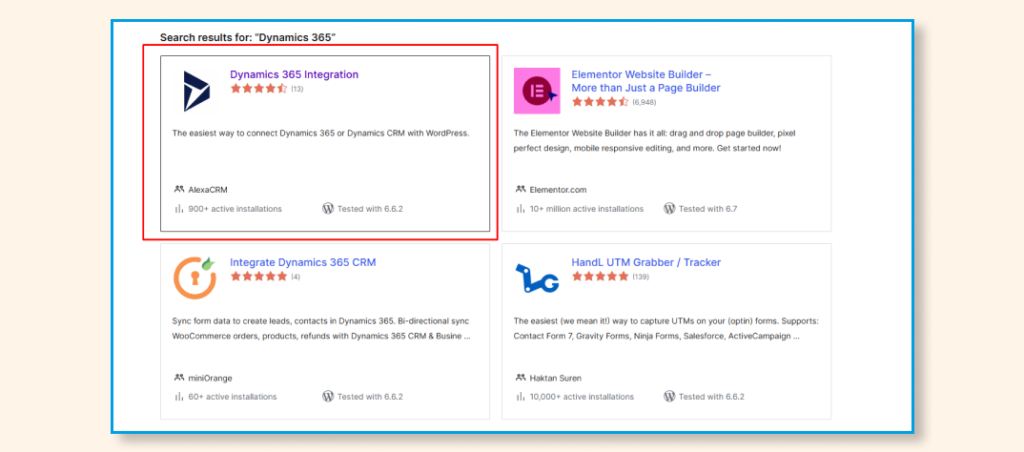1024x452 pixels.
Task: Click the miniOrange author name
Action: tap(210, 378)
